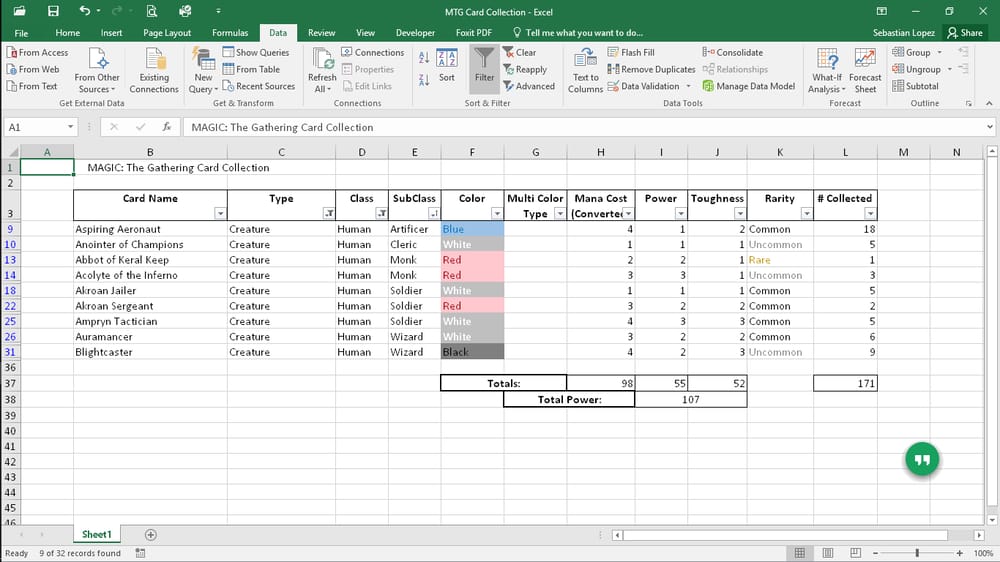The width and height of the screenshot is (1000, 562).
Task: Open Existing Connections
Action: (x=154, y=71)
